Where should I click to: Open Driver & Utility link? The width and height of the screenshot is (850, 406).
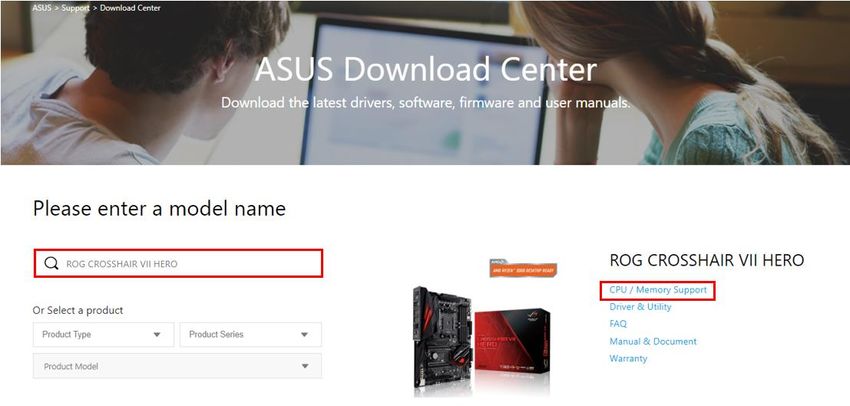[x=640, y=307]
